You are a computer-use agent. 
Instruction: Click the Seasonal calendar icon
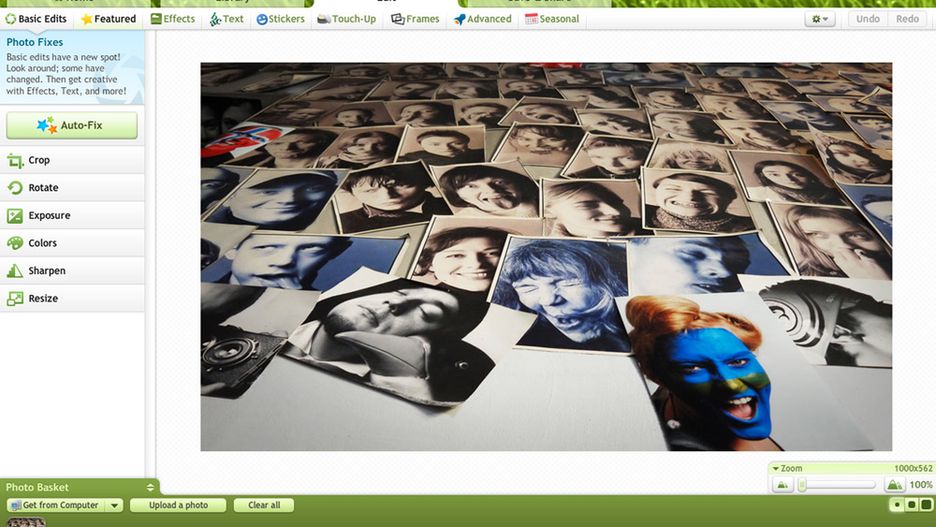click(531, 19)
